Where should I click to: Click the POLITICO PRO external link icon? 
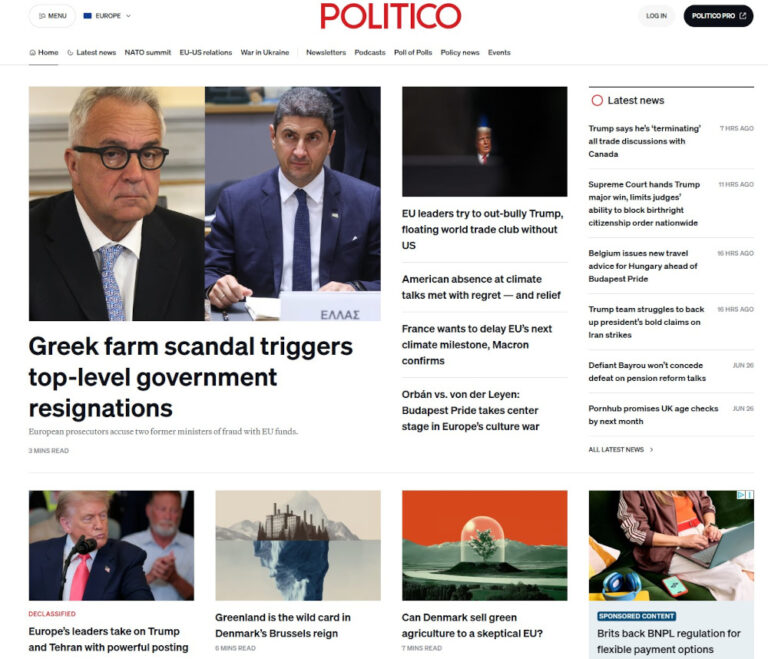click(x=743, y=16)
